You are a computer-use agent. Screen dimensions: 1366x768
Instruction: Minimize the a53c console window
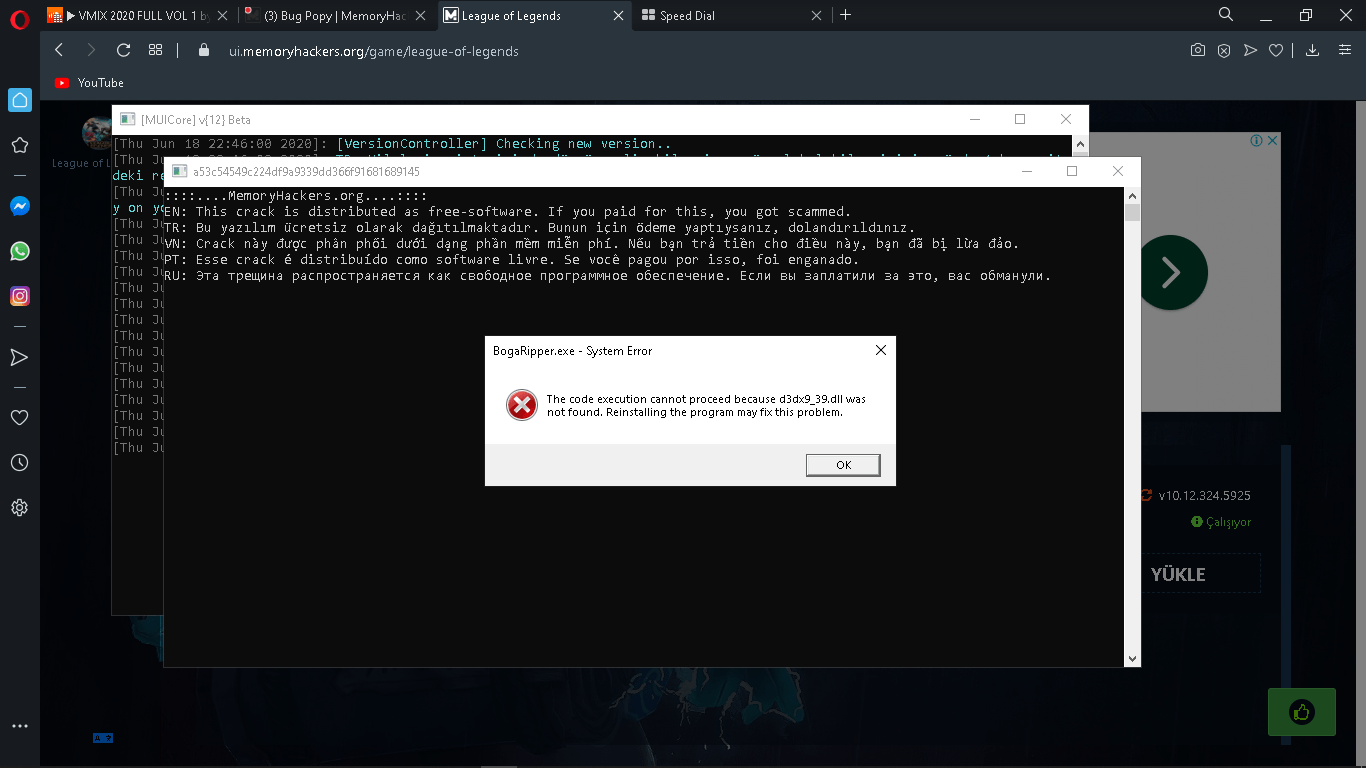pos(1026,171)
